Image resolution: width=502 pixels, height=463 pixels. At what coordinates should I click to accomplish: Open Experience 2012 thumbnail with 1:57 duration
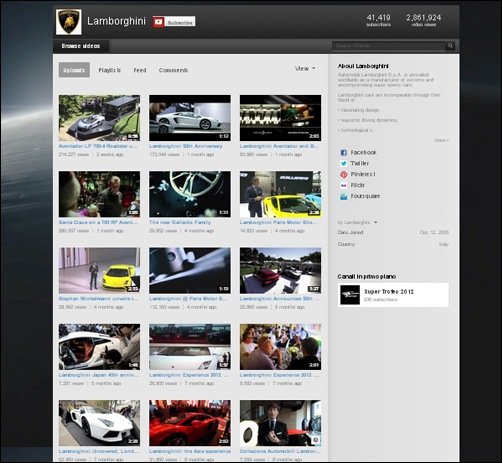(190, 347)
